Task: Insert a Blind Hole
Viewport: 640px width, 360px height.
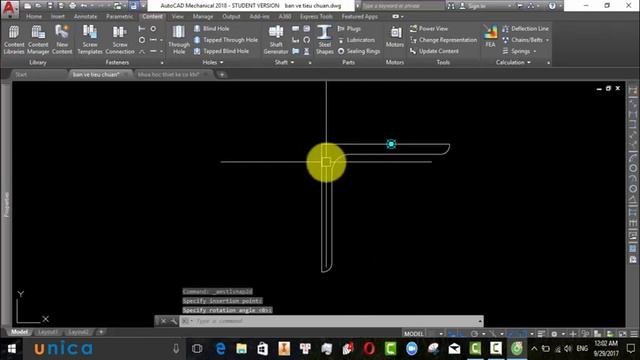Action: click(x=211, y=29)
